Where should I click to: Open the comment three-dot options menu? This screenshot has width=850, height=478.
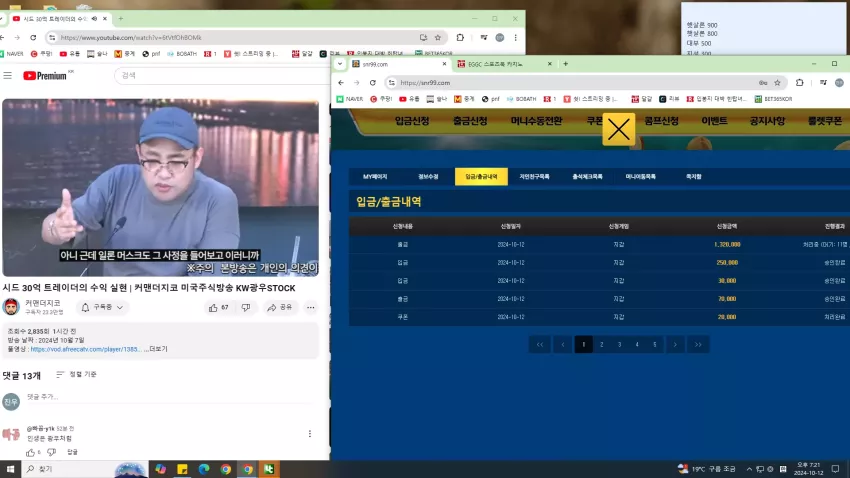click(310, 434)
